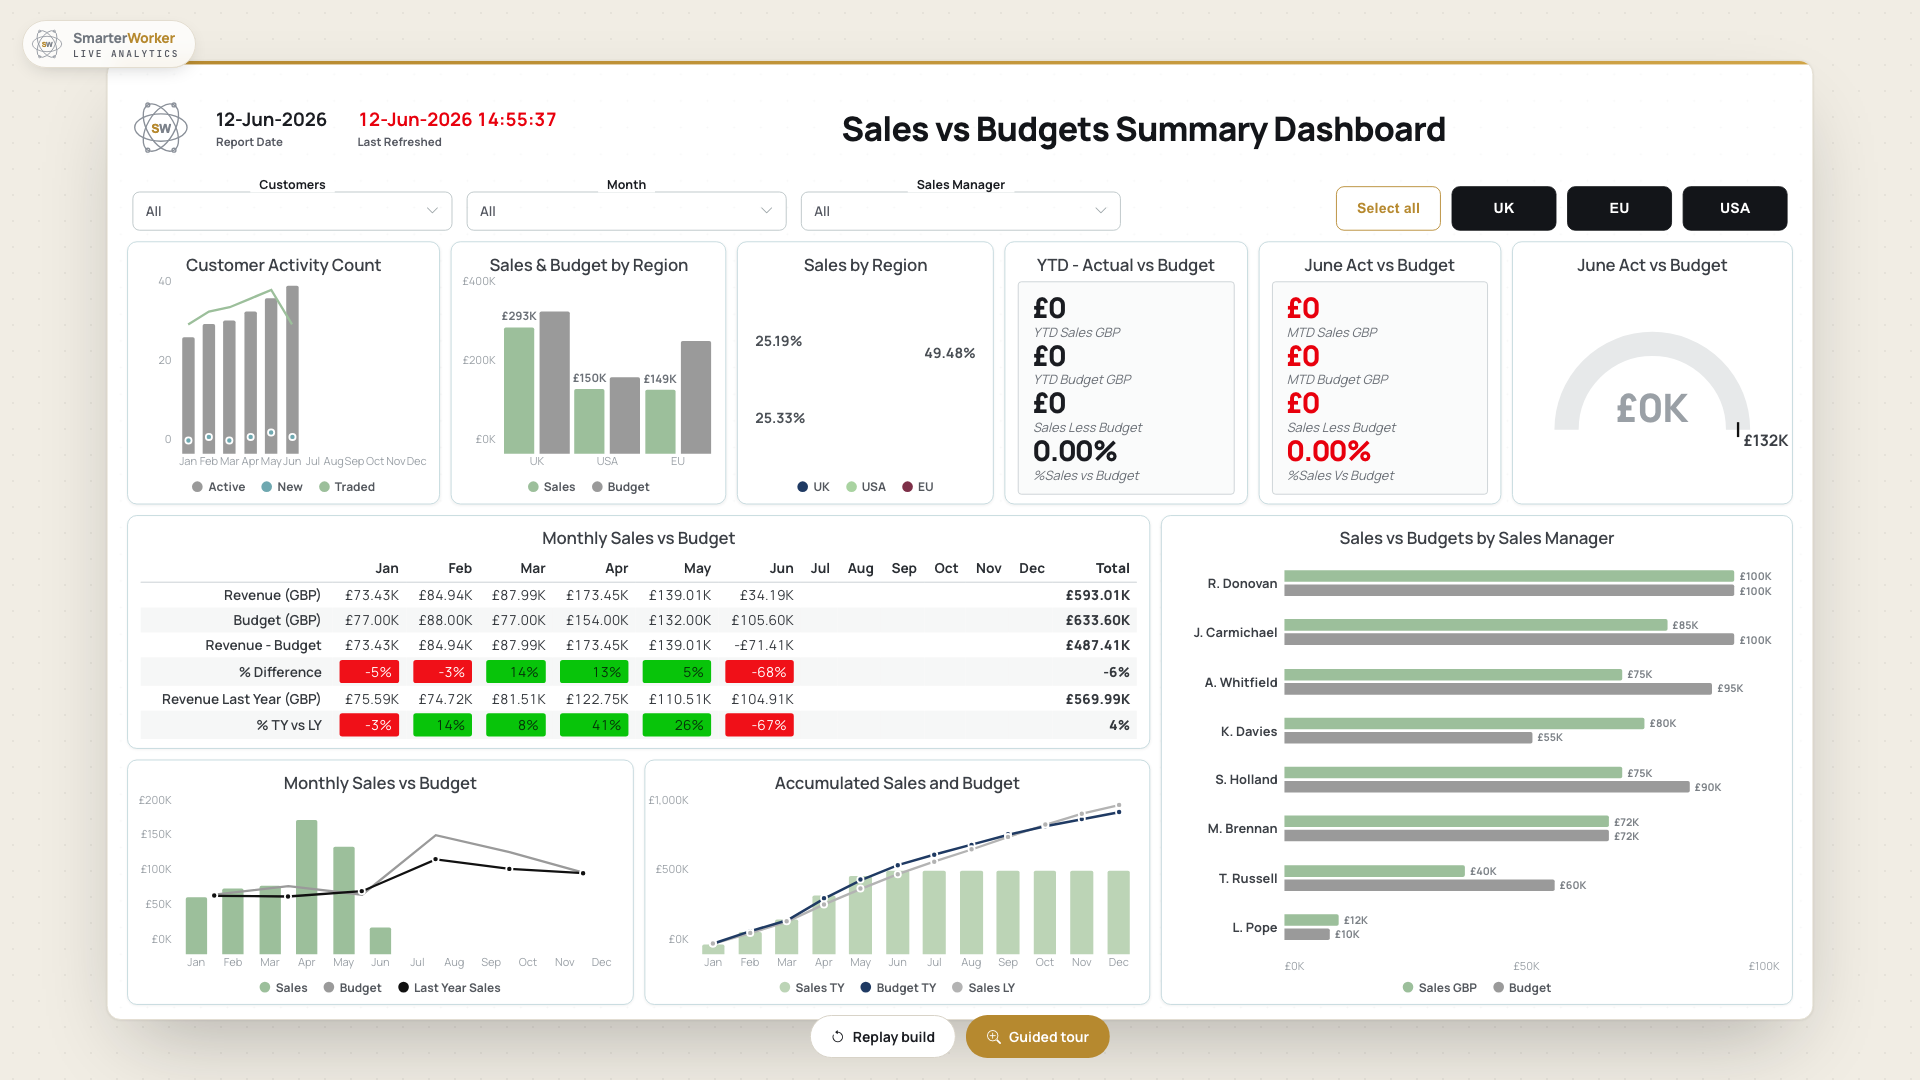Click the £132K gauge target label
The image size is (1920, 1080).
[x=1765, y=440]
